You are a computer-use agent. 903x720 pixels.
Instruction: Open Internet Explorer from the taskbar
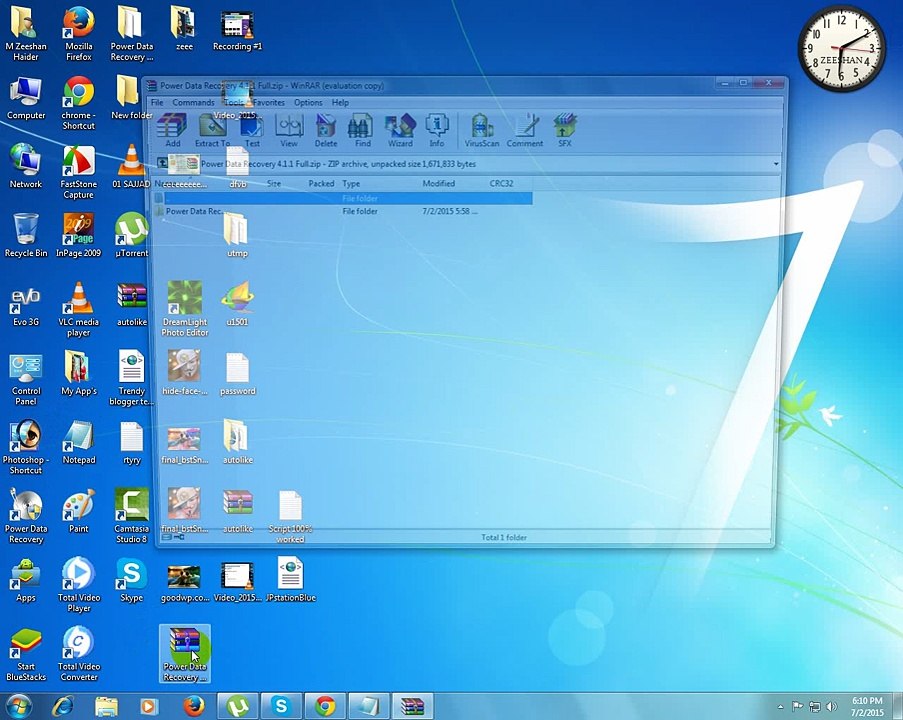(62, 706)
